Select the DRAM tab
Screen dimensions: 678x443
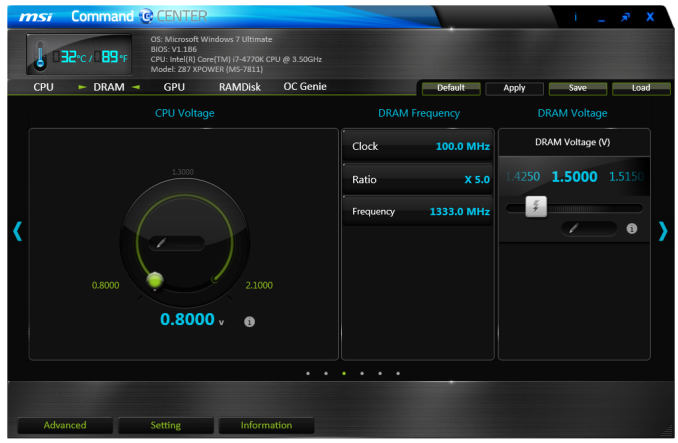click(109, 87)
